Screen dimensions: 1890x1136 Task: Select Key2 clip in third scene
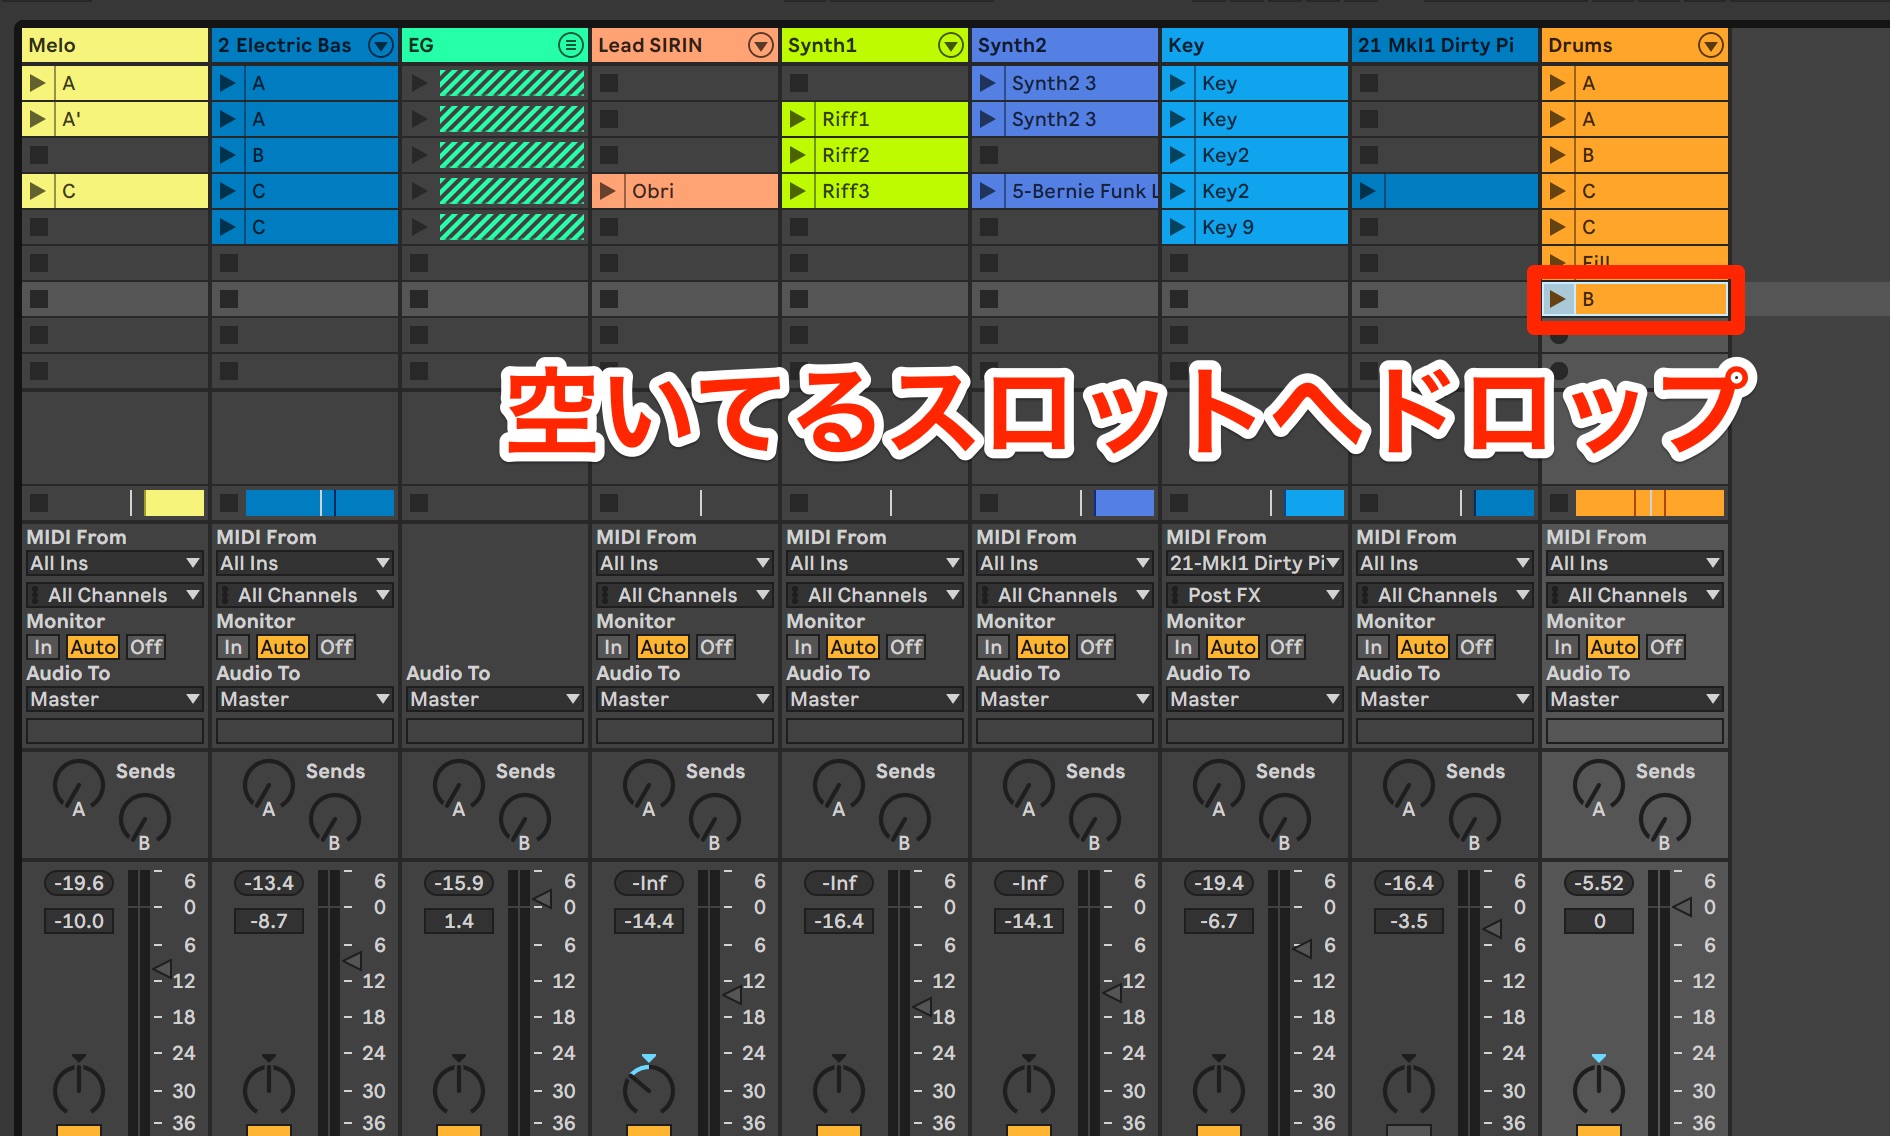1270,155
